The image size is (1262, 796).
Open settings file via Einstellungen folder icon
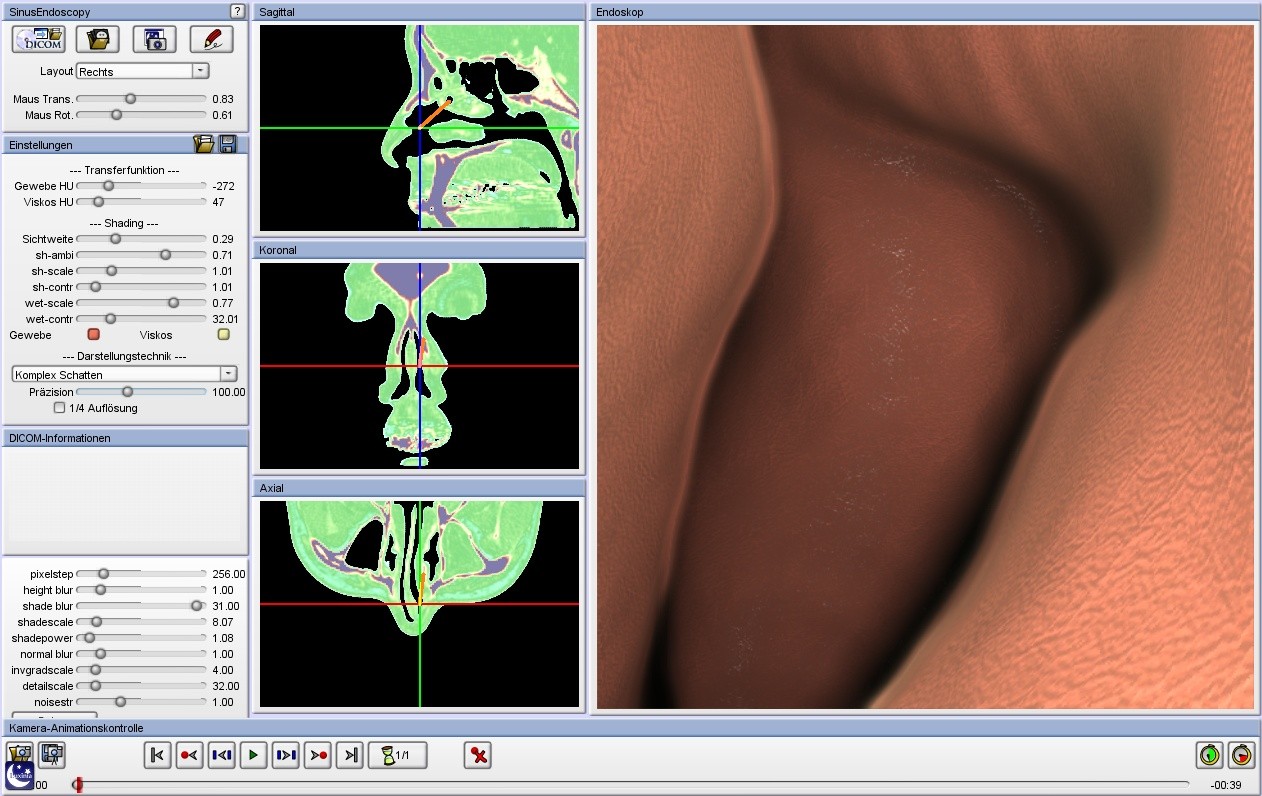click(204, 145)
